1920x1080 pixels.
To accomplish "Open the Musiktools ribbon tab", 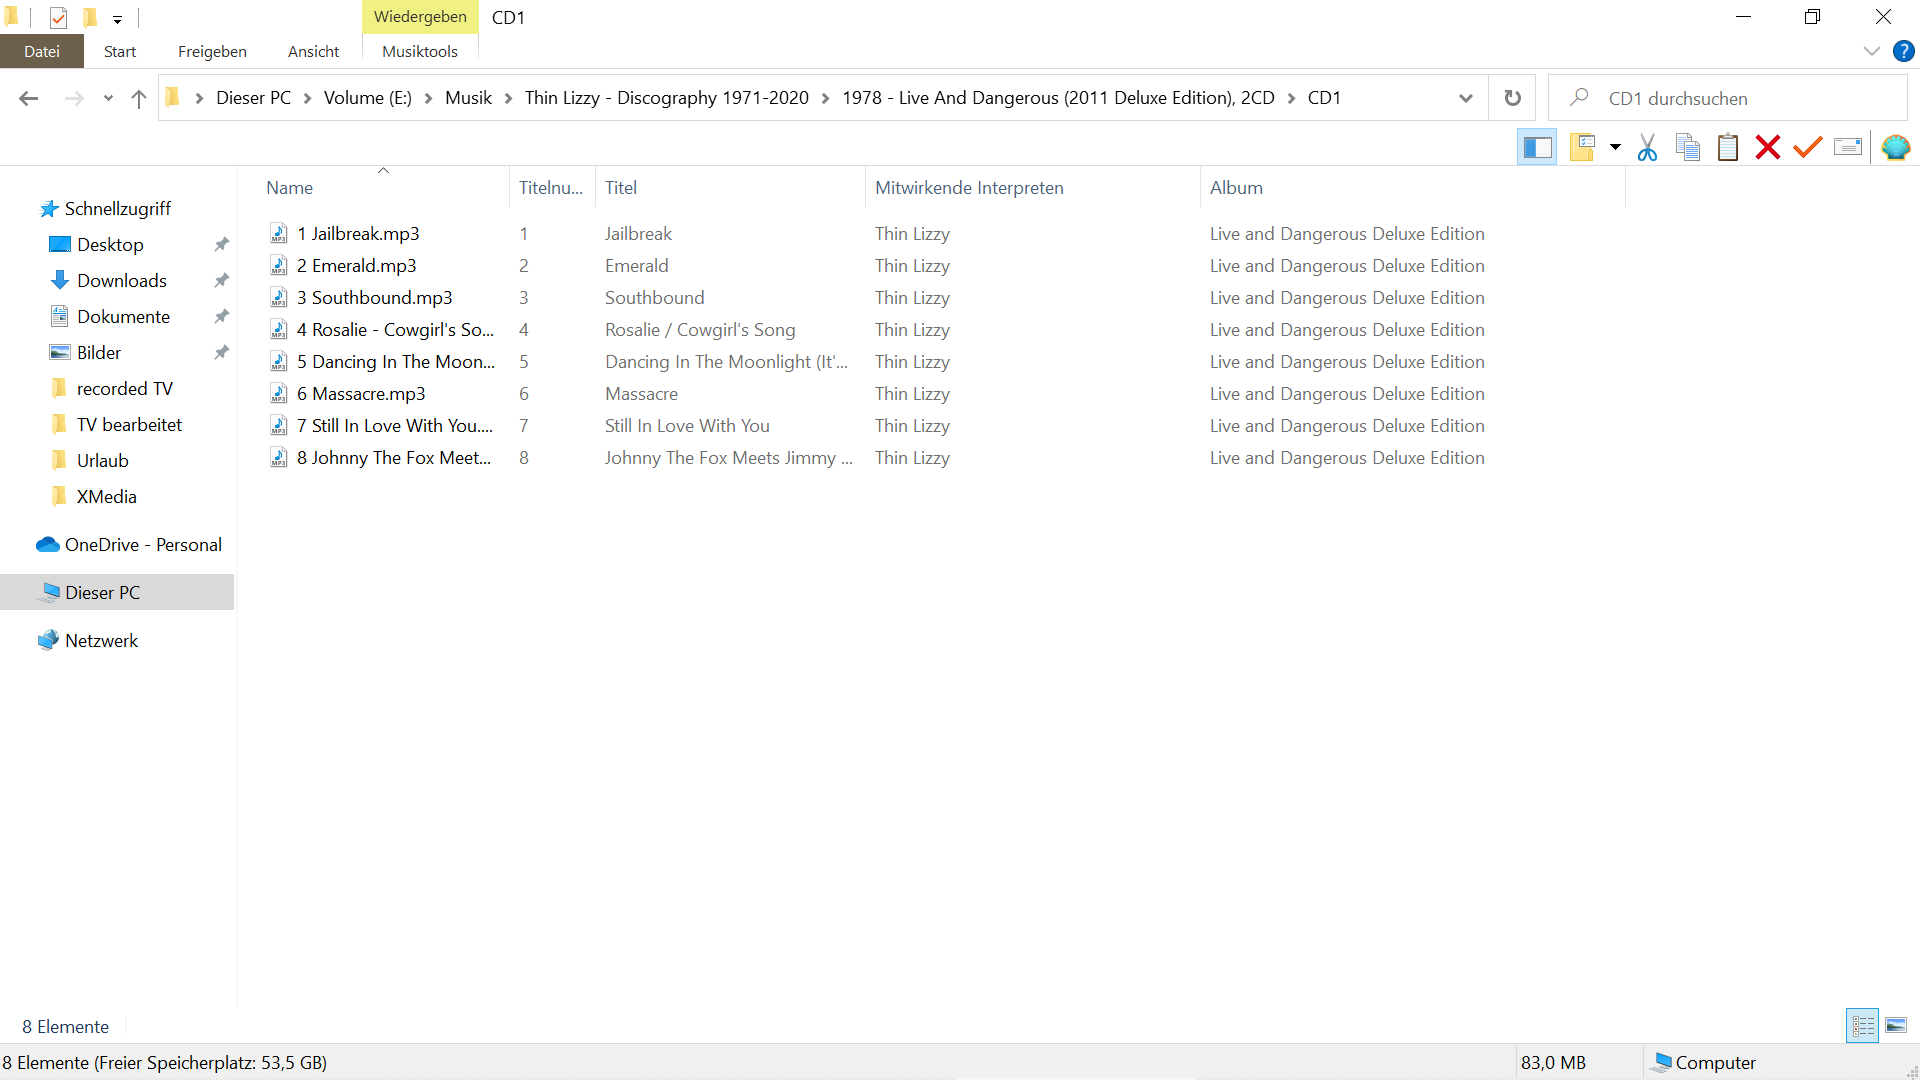I will pos(420,51).
